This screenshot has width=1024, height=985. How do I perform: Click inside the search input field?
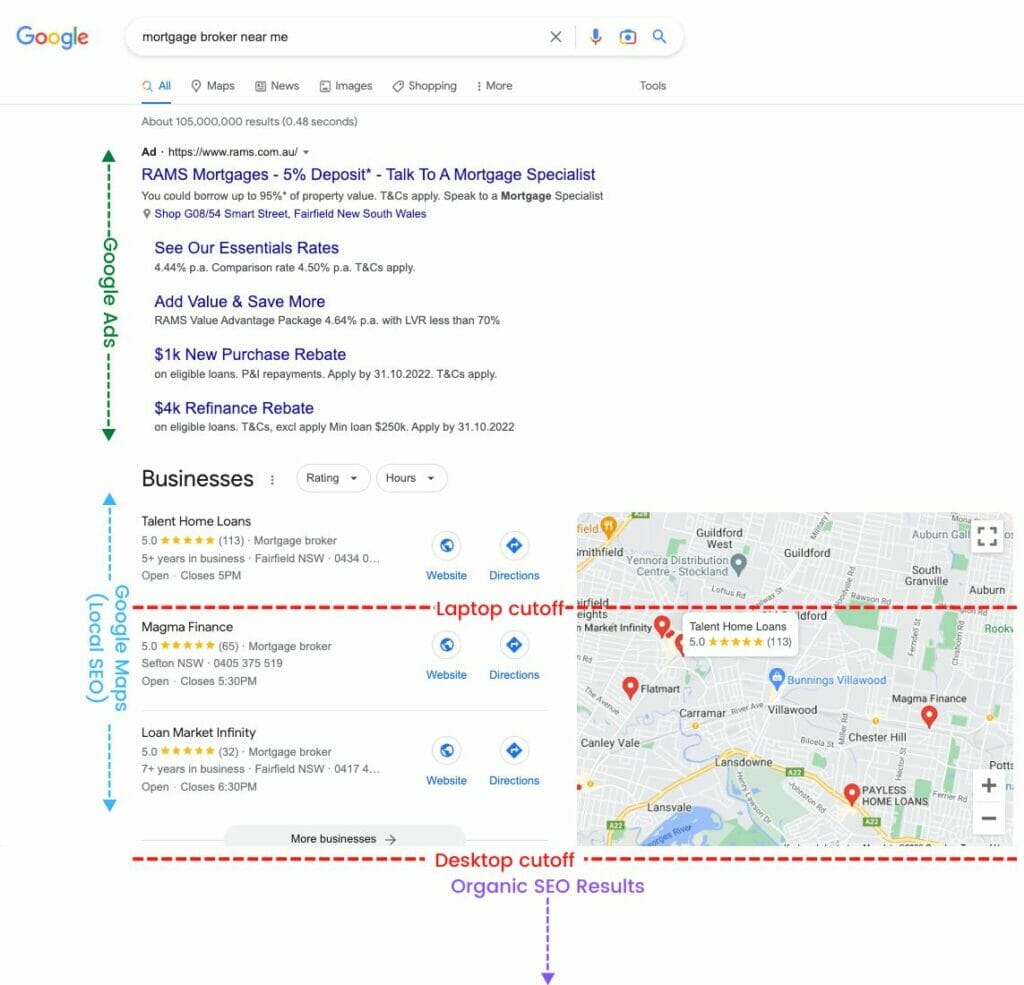coord(340,37)
